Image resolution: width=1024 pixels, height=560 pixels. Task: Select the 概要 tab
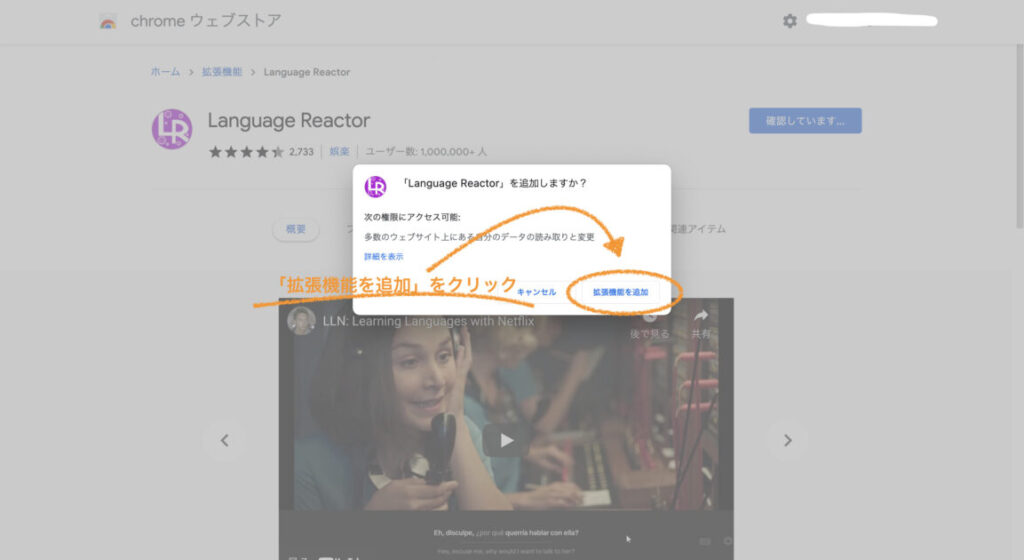[x=295, y=229]
